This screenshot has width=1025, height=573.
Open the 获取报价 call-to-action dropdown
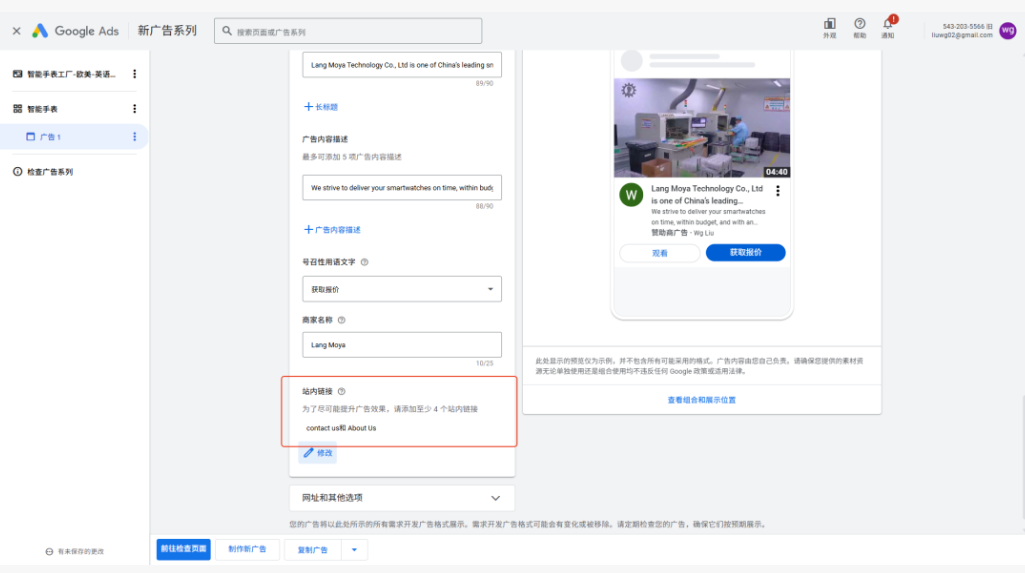tap(401, 289)
